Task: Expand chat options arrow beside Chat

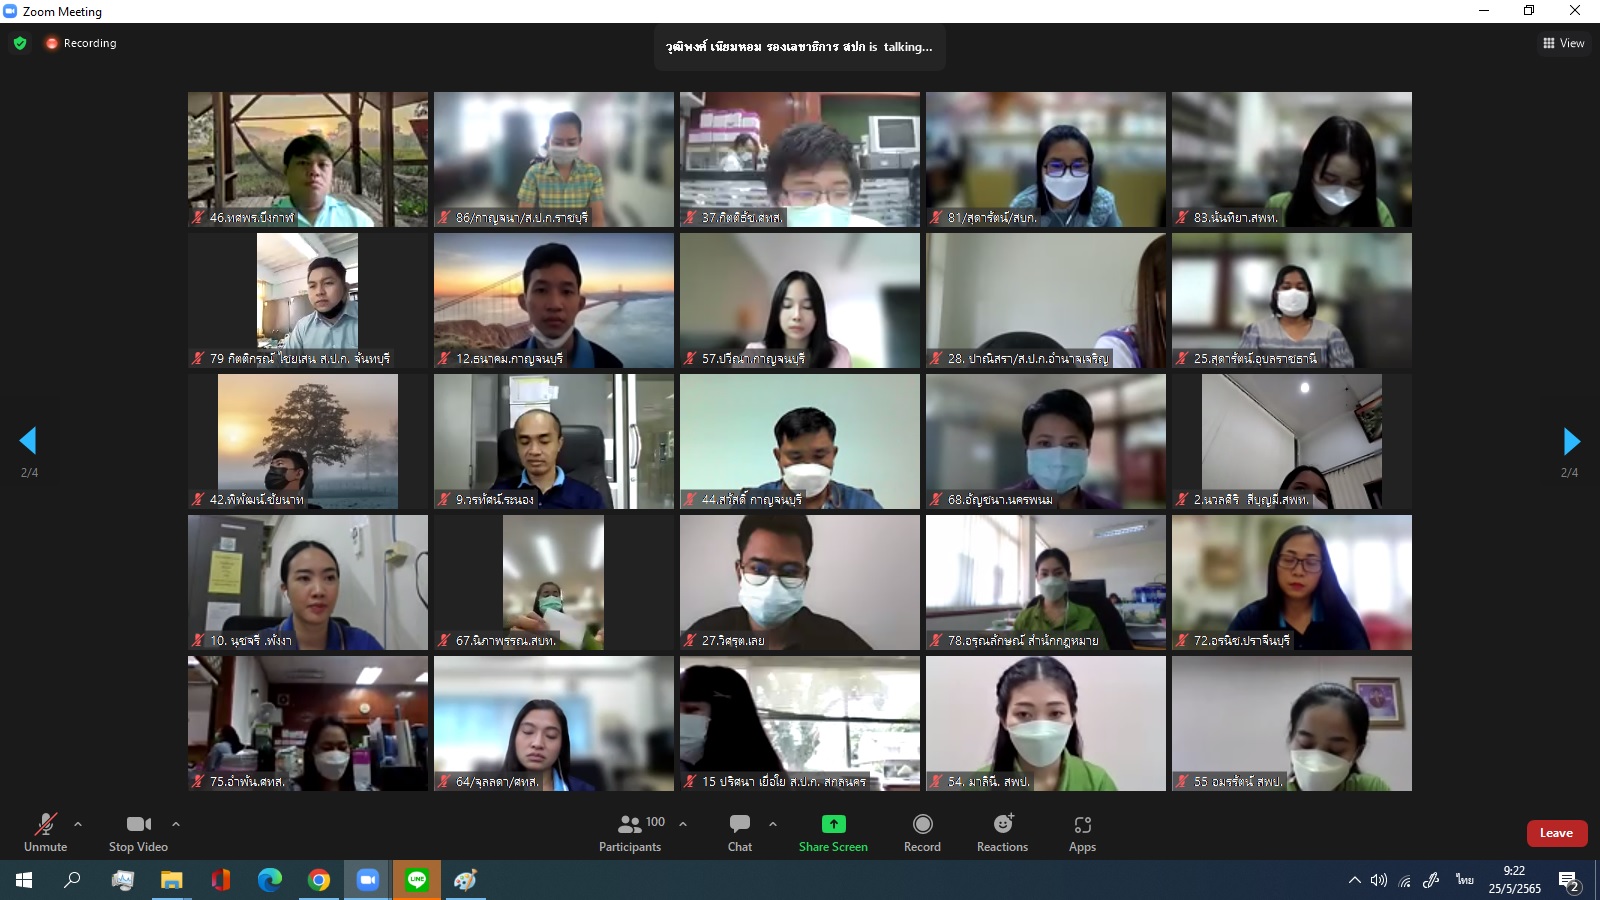Action: [x=773, y=824]
